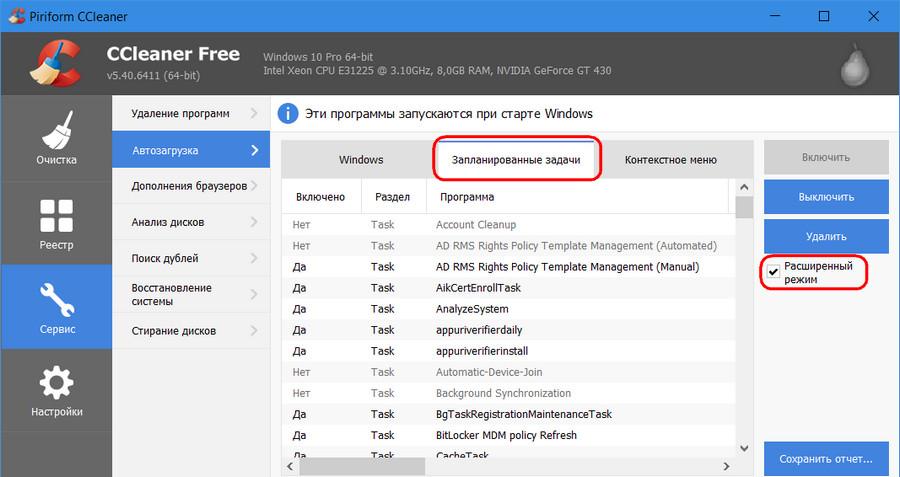The width and height of the screenshot is (900, 477).
Task: Click the Удалить button
Action: tap(826, 236)
